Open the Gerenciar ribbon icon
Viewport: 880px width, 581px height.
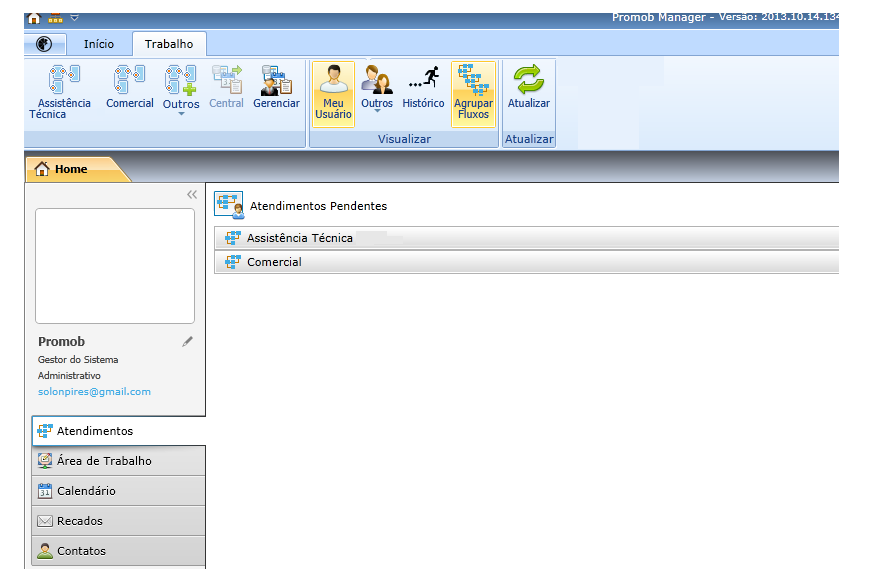276,88
